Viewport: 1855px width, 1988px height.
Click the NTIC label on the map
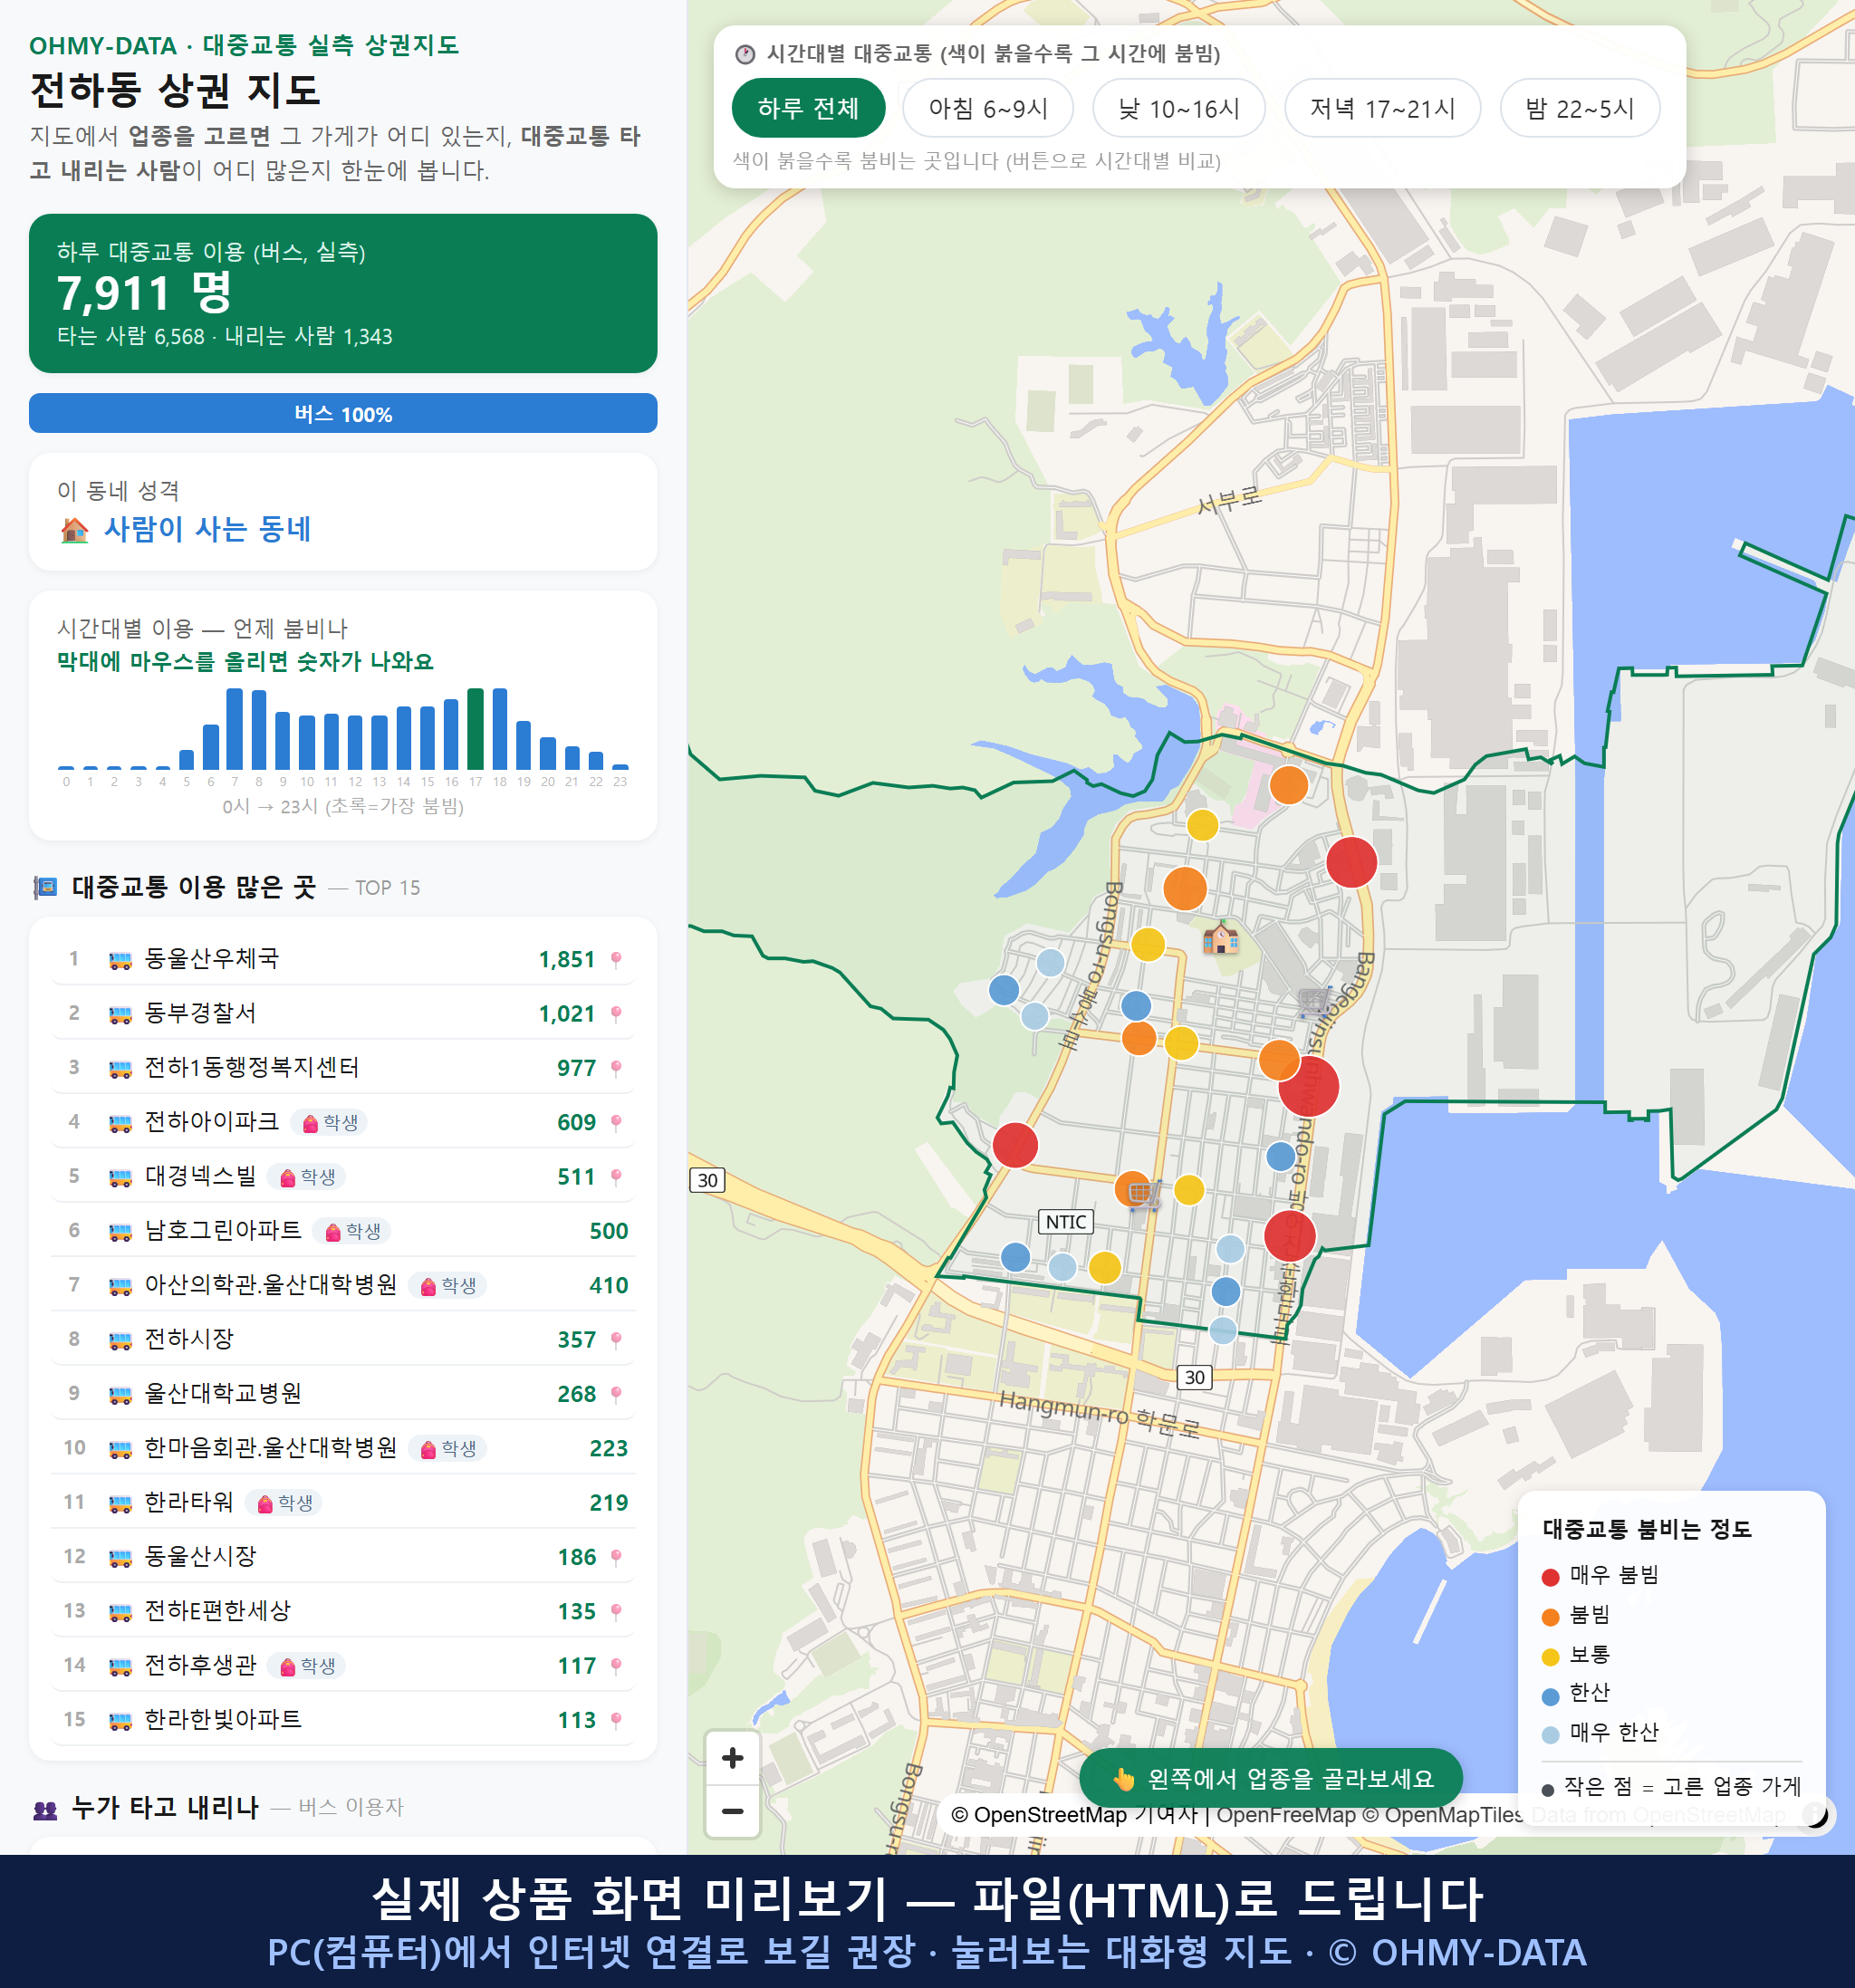pos(1066,1221)
